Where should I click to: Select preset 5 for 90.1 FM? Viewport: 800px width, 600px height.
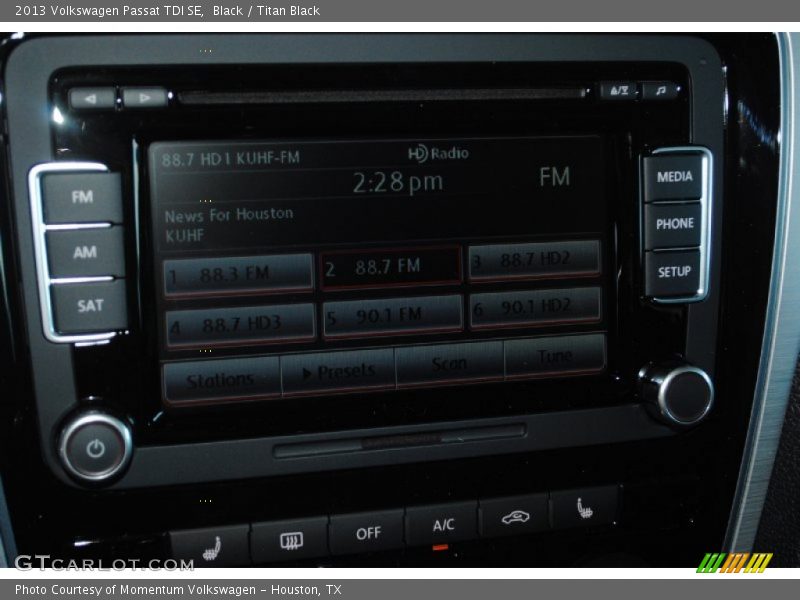click(x=393, y=317)
